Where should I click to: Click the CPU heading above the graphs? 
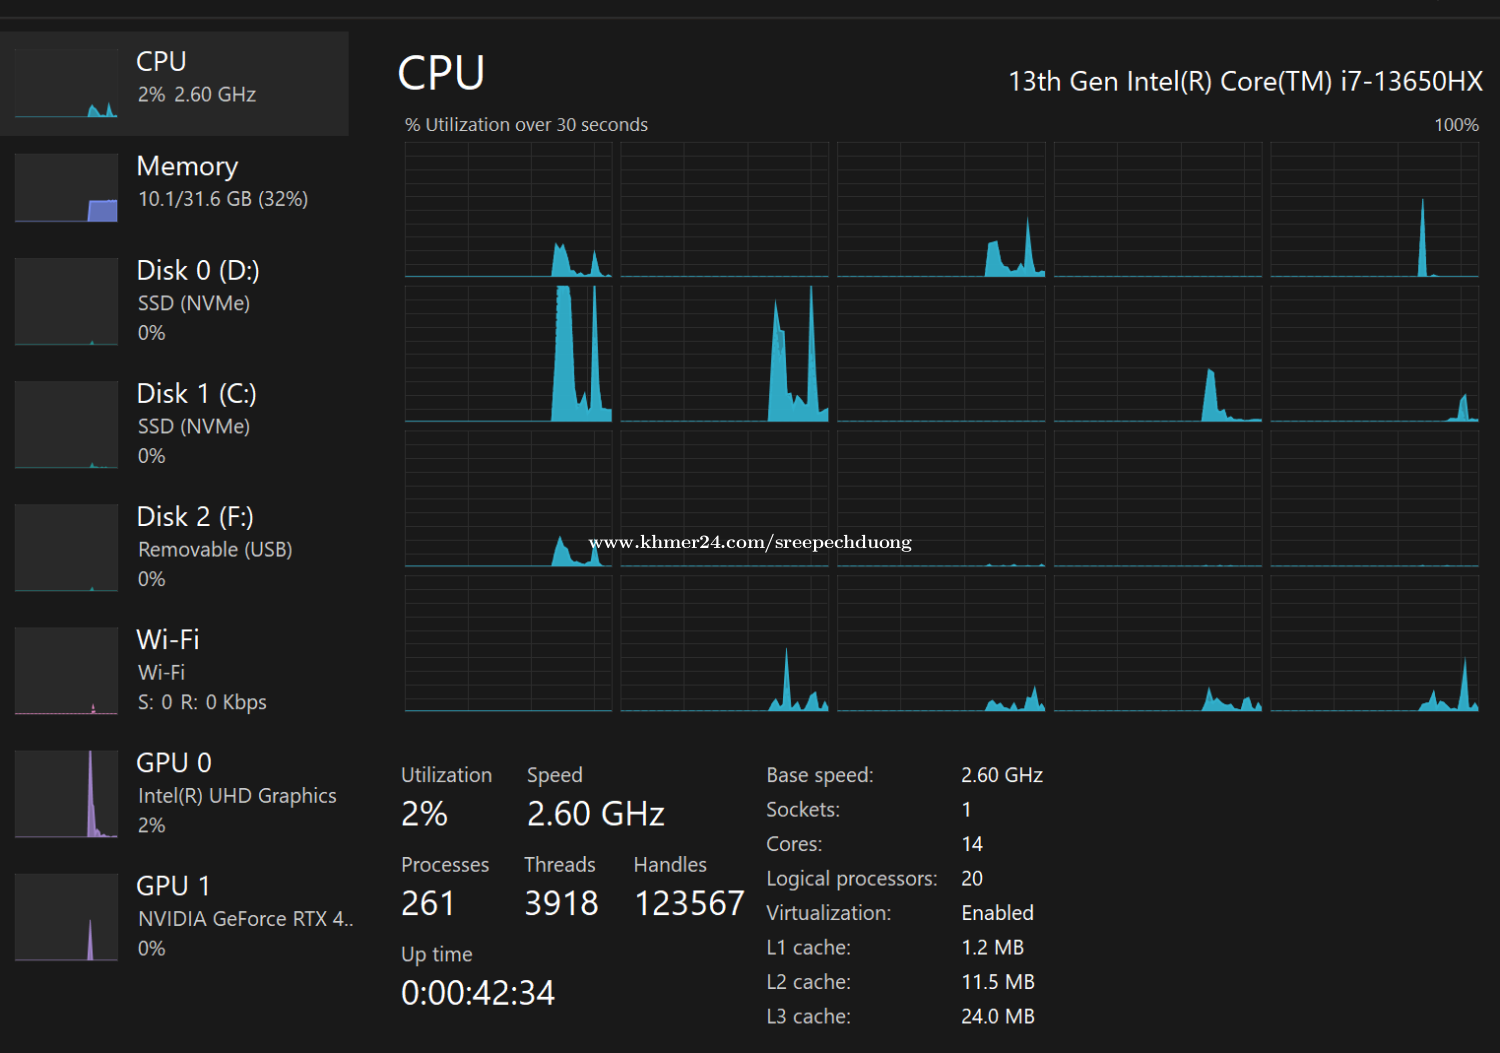point(441,73)
